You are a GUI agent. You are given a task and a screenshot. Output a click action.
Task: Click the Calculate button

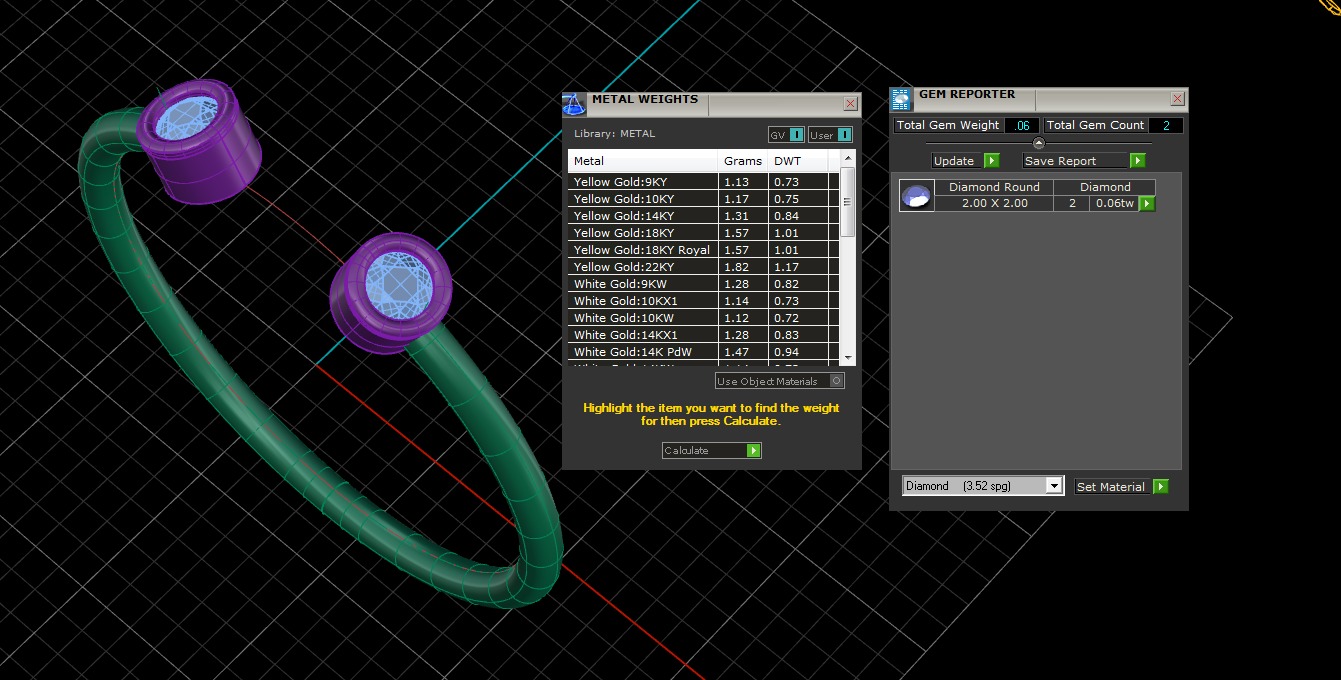tap(712, 451)
